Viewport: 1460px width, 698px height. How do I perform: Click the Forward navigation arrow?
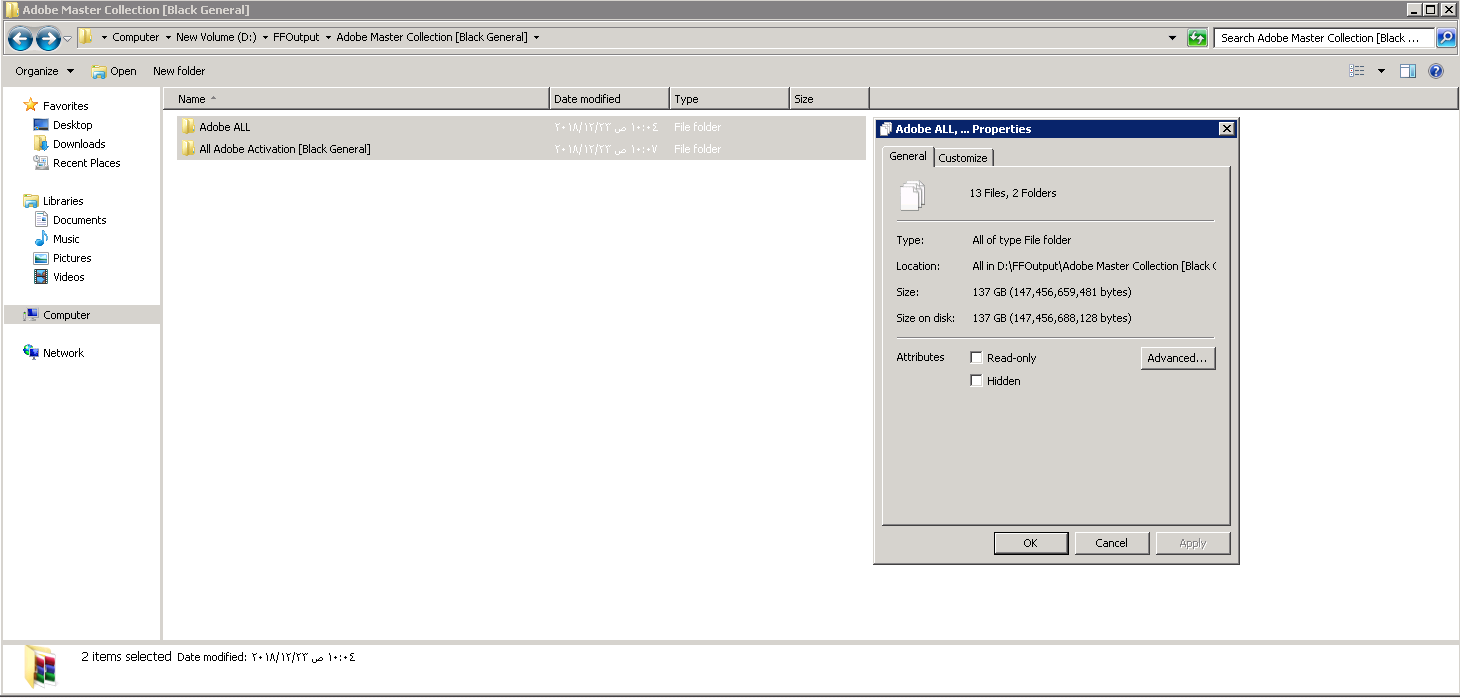47,39
